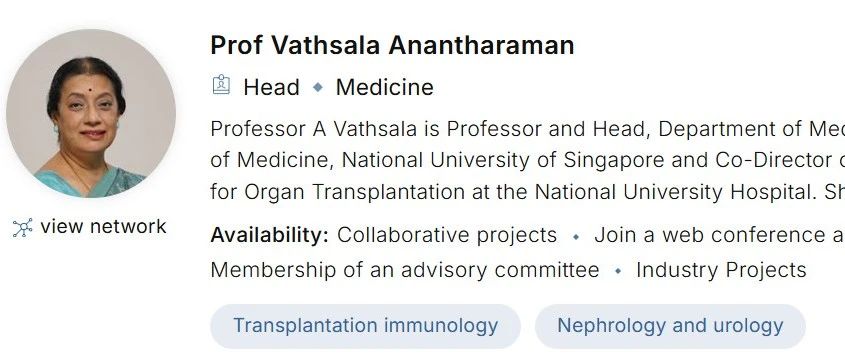The image size is (845, 360).
Task: Click bio text National University of Singapore
Action: pyautogui.click(x=521, y=160)
